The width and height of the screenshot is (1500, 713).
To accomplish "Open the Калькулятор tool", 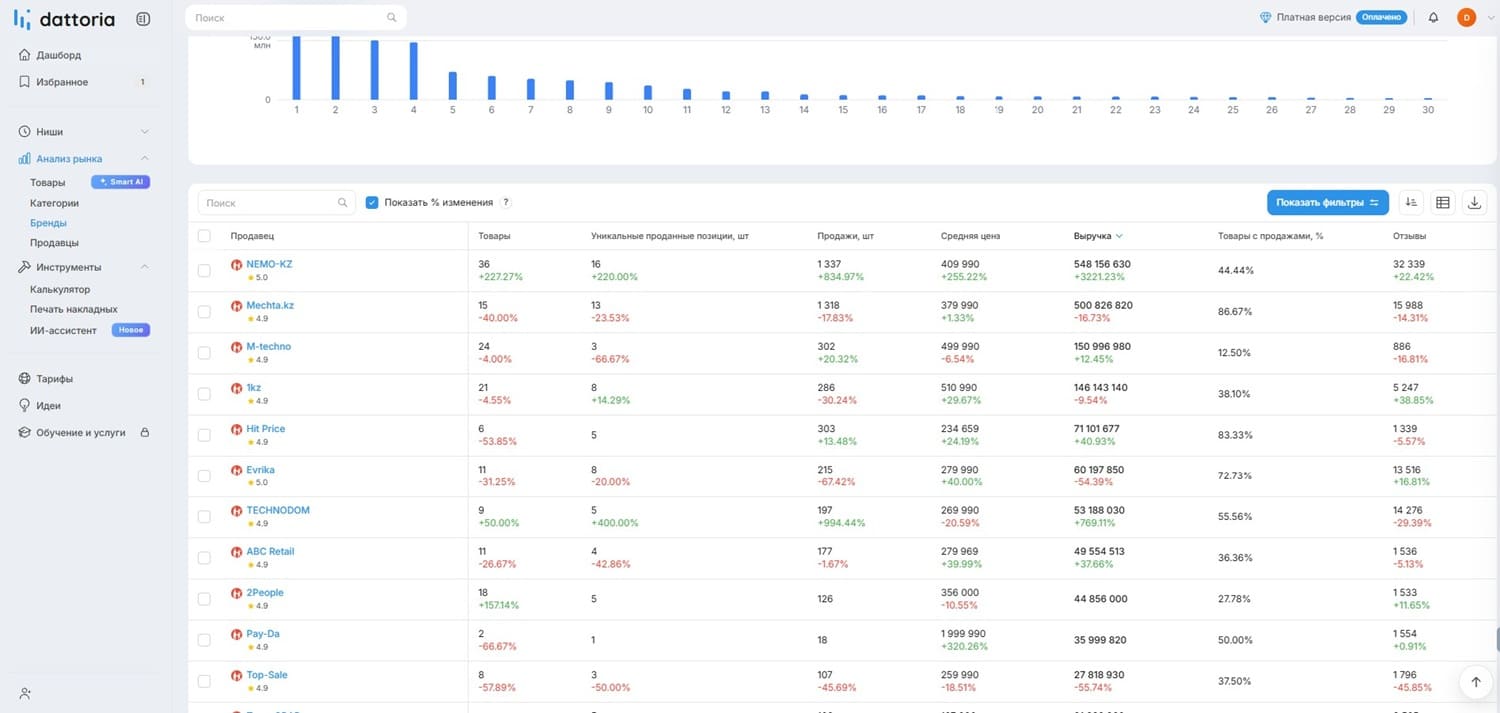I will click(60, 290).
